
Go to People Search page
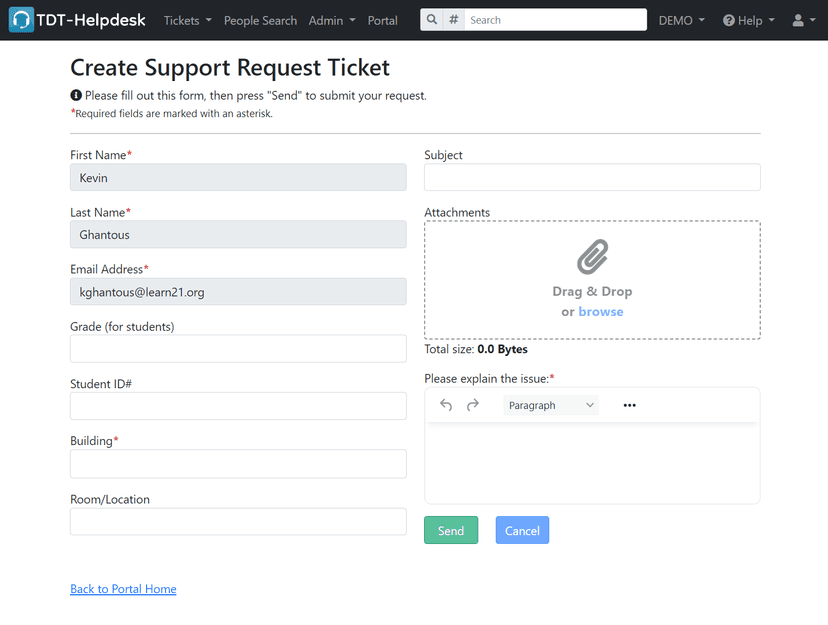click(260, 20)
